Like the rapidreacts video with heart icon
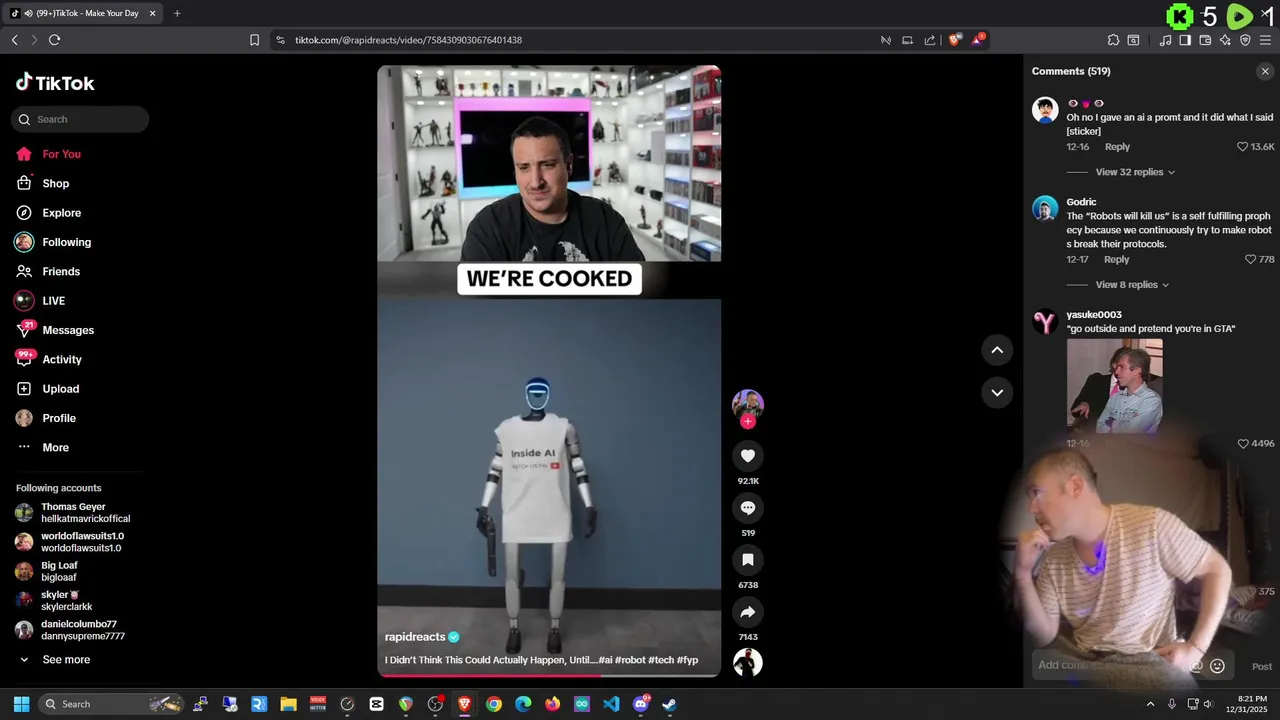 pos(747,456)
